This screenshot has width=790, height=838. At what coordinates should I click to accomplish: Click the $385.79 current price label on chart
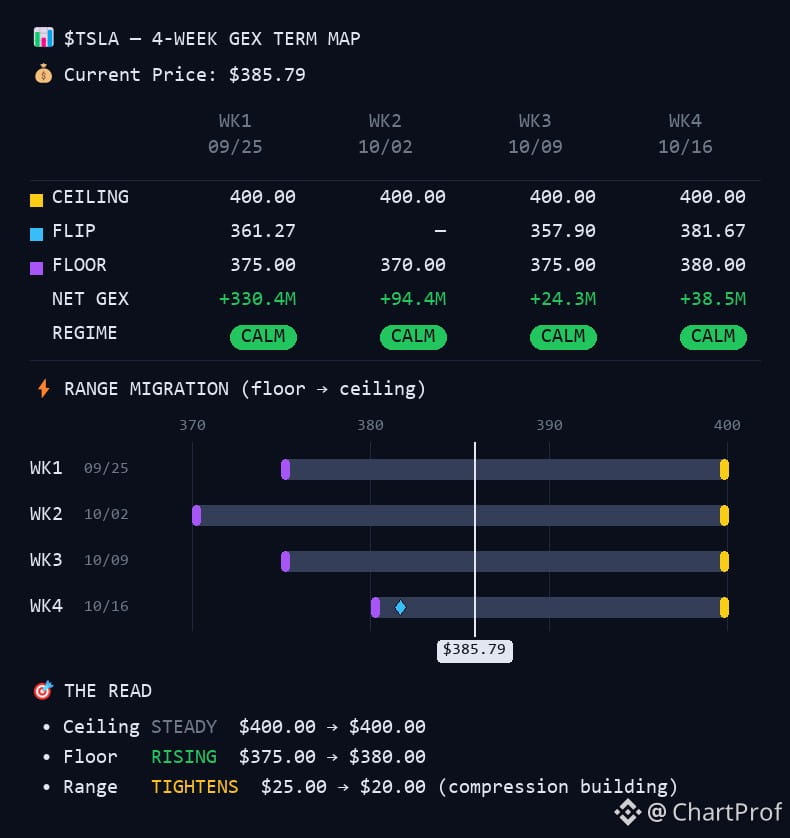click(x=475, y=650)
